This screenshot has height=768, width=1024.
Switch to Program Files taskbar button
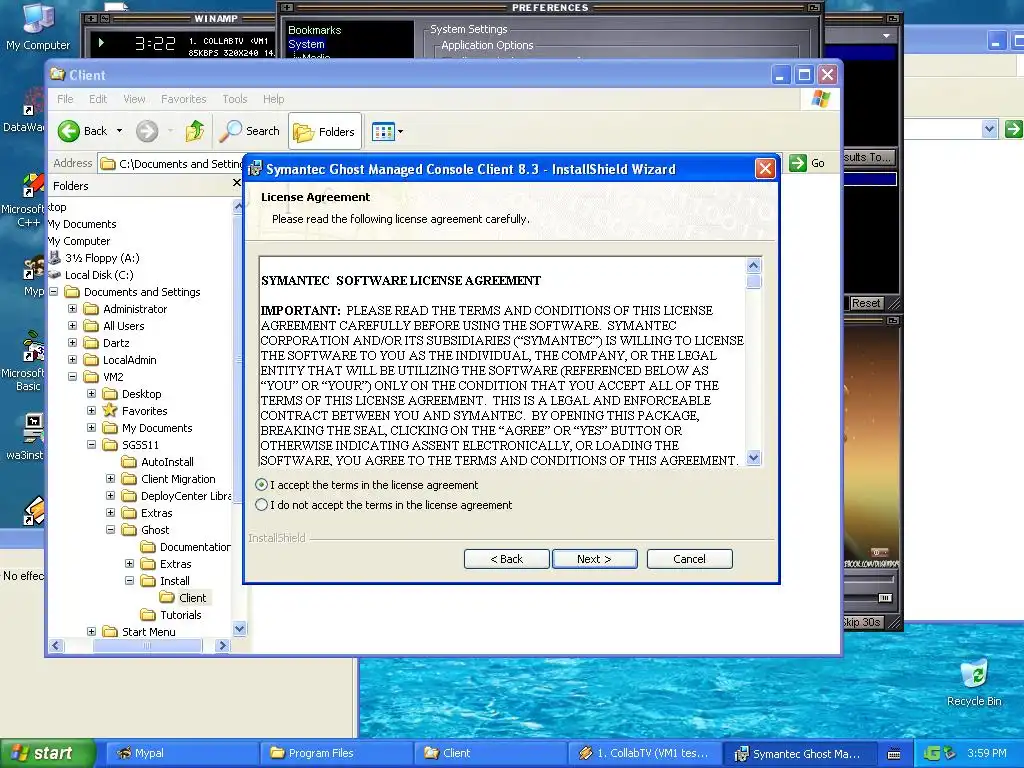coord(336,753)
